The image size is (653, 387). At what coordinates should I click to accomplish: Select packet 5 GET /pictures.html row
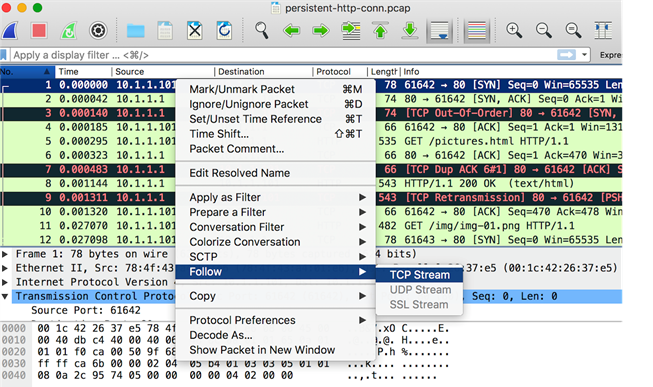pyautogui.click(x=311, y=141)
